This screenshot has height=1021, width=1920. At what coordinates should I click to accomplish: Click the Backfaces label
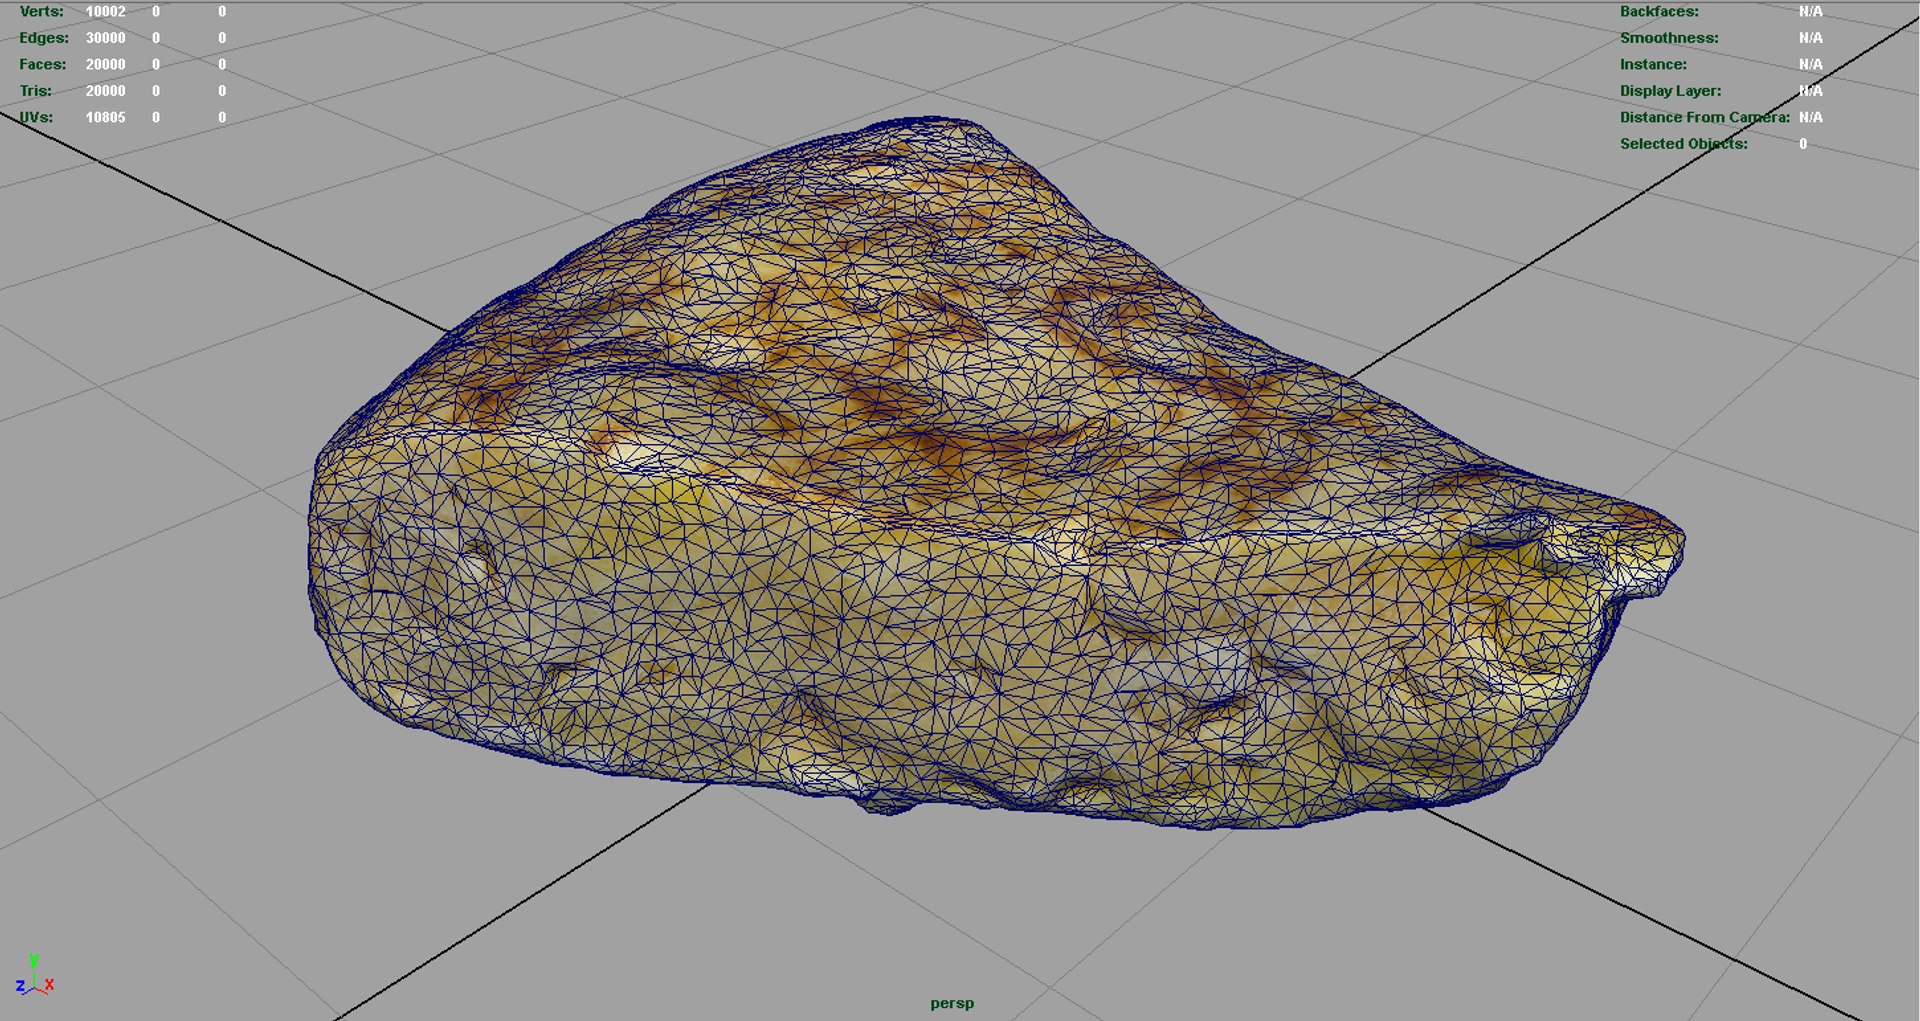pos(1659,12)
